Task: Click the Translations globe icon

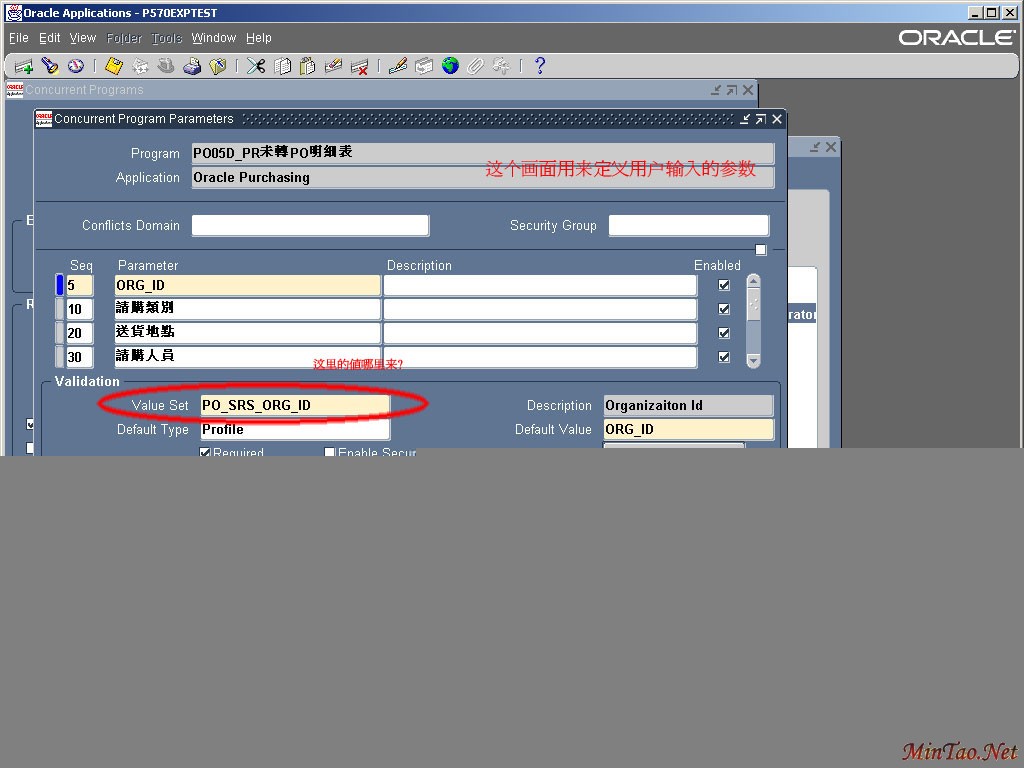Action: (x=450, y=66)
